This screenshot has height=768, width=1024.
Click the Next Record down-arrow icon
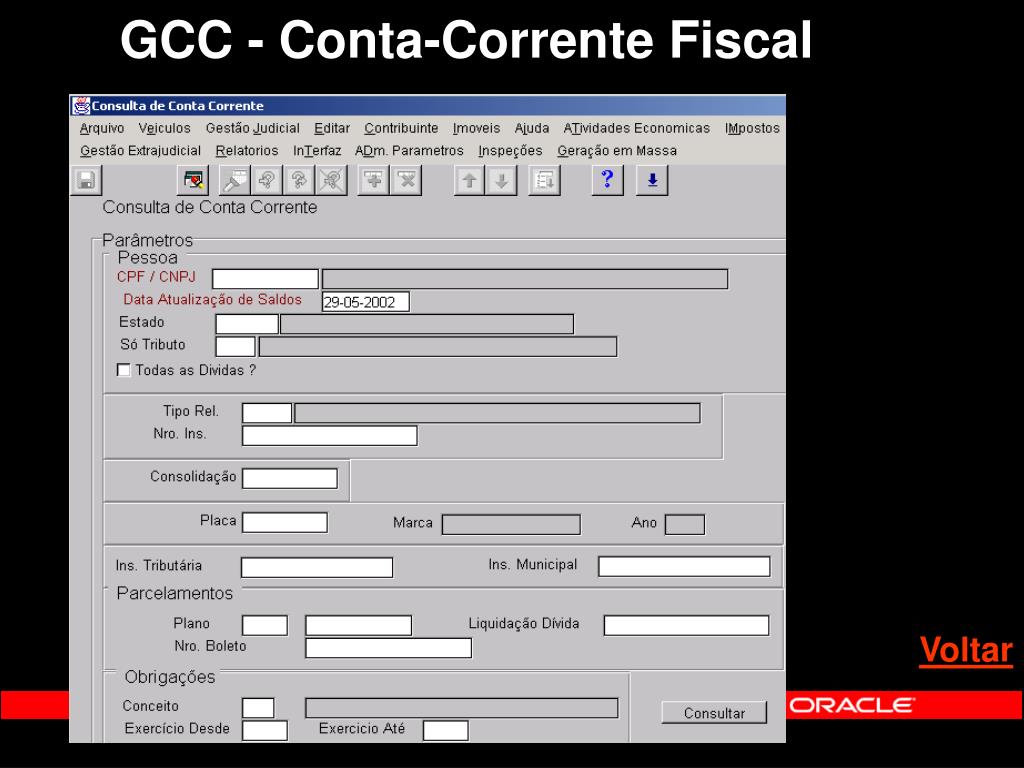coord(502,180)
